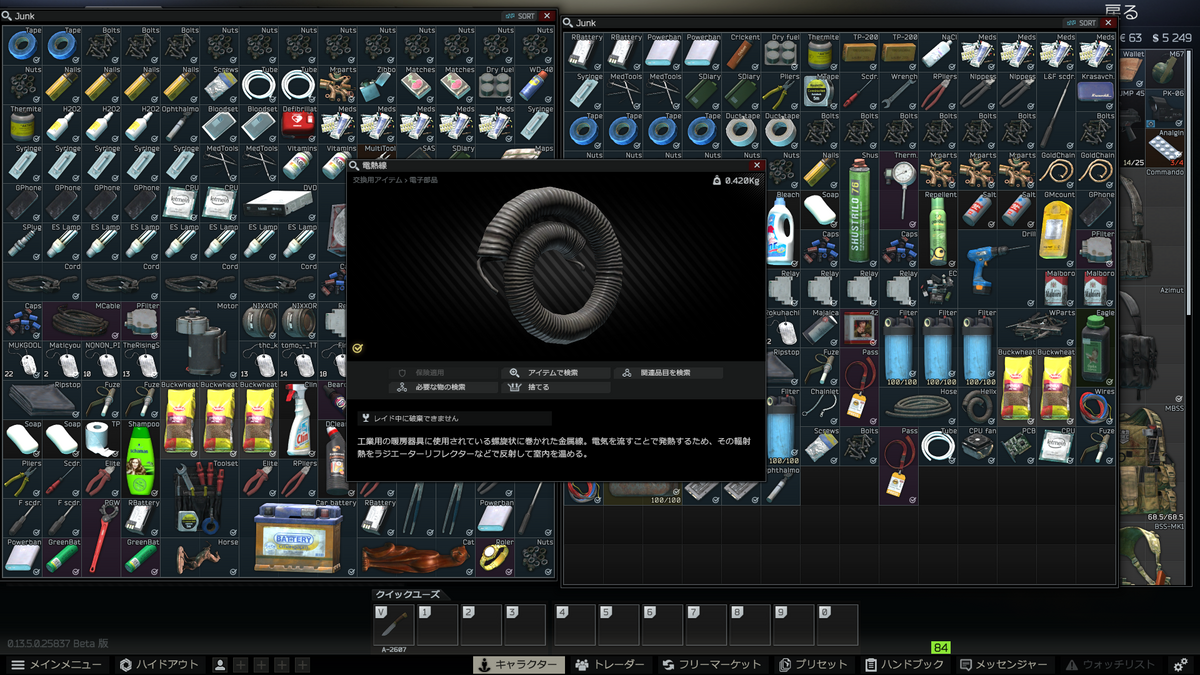
Task: Click the MUKGOOL dogtag
Action: point(21,361)
